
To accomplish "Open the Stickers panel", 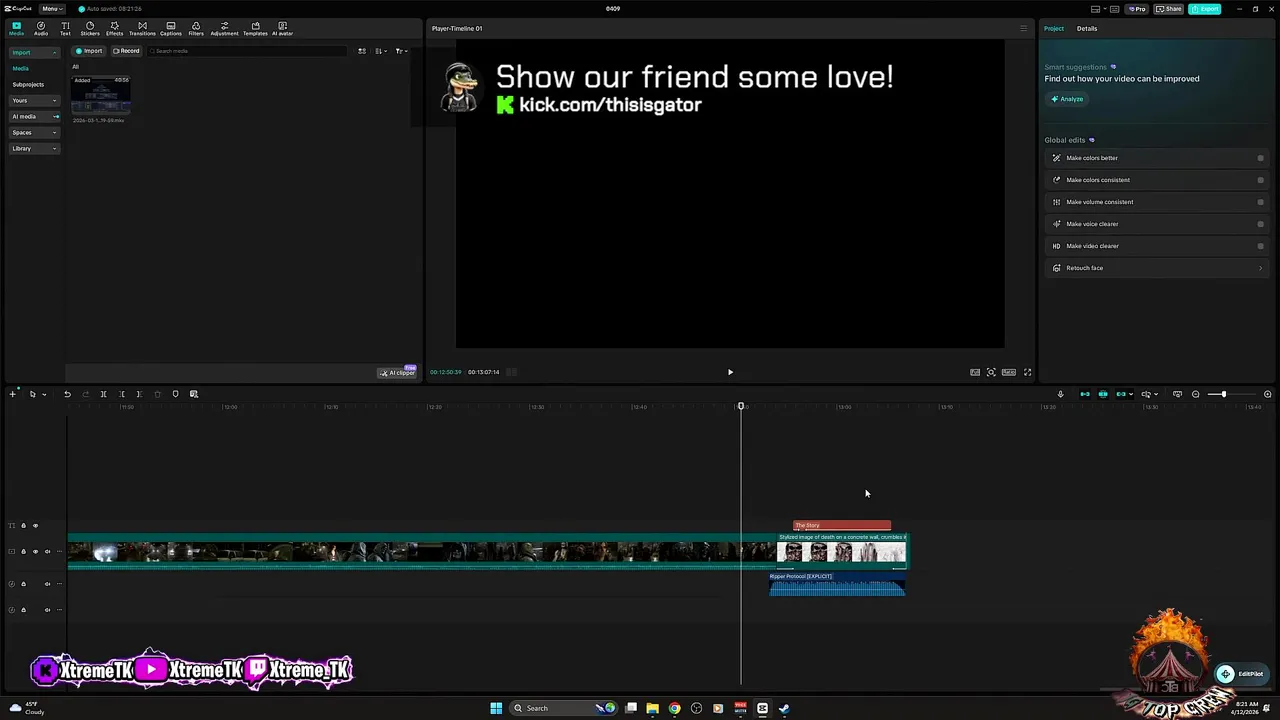I will coord(90,28).
